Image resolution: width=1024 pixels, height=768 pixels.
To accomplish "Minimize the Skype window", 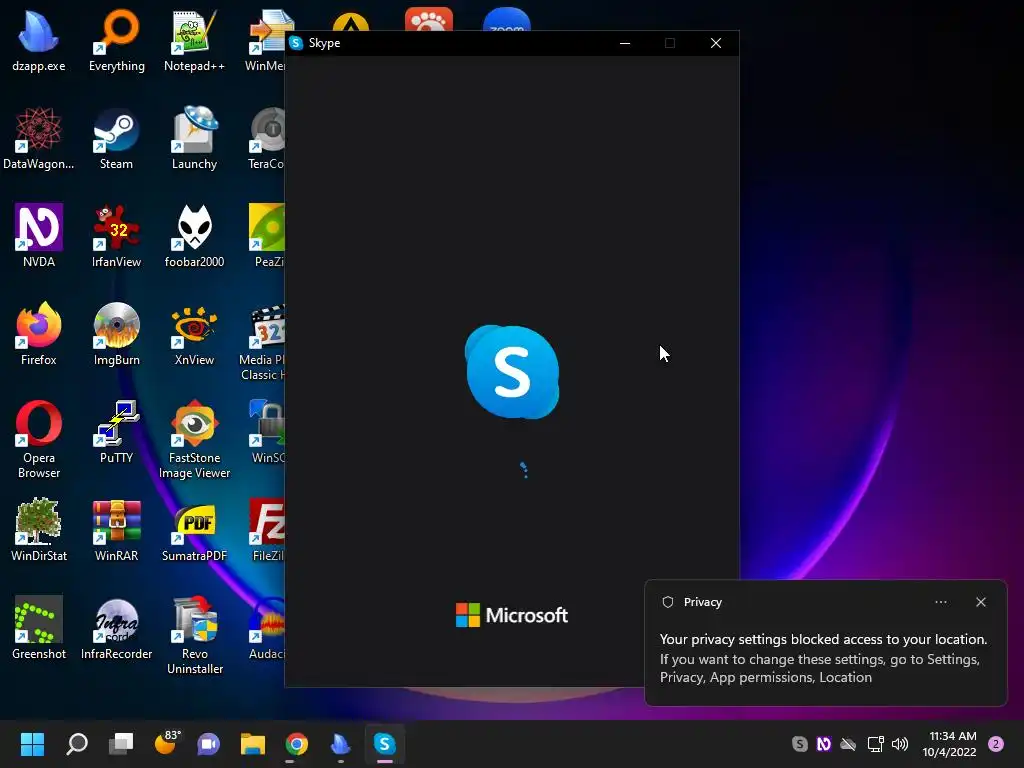I will click(x=625, y=43).
